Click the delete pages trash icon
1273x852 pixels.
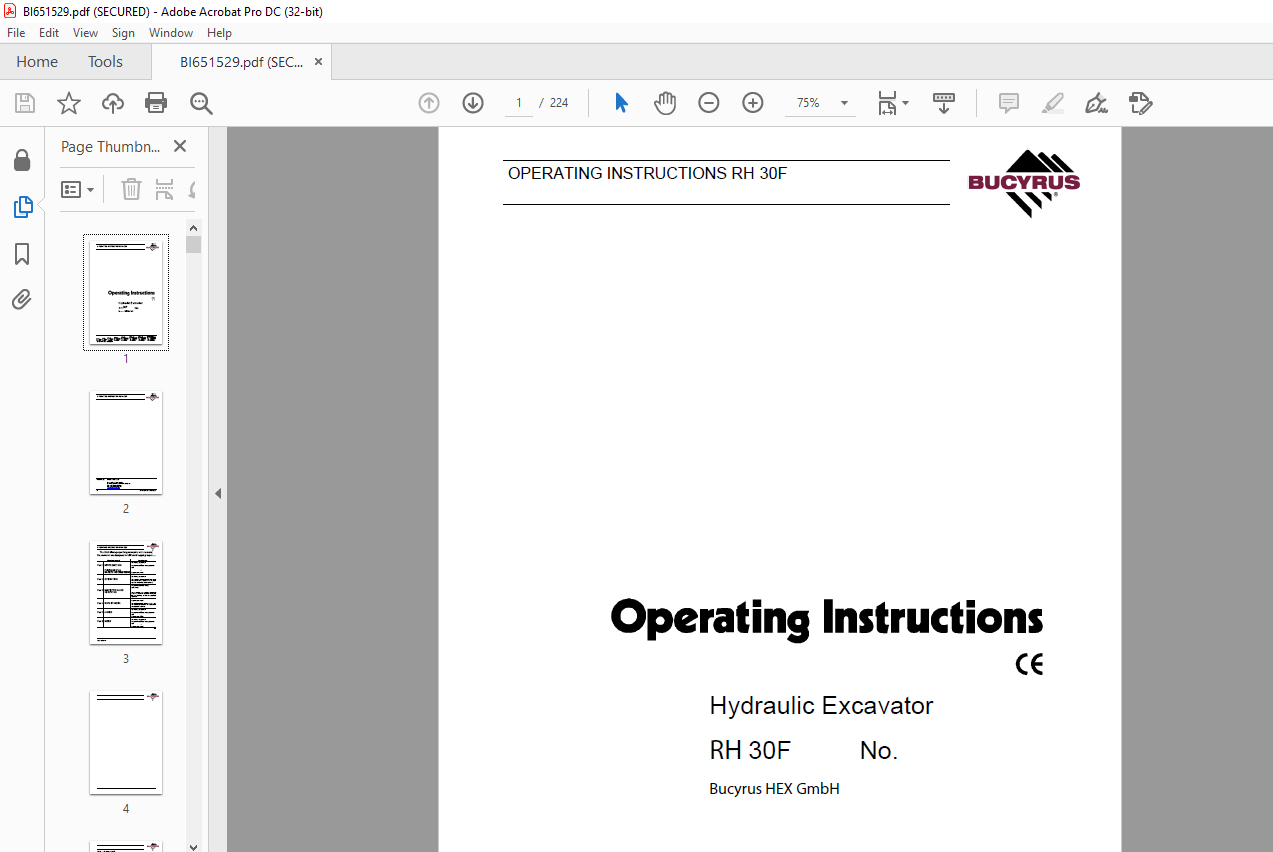click(132, 189)
